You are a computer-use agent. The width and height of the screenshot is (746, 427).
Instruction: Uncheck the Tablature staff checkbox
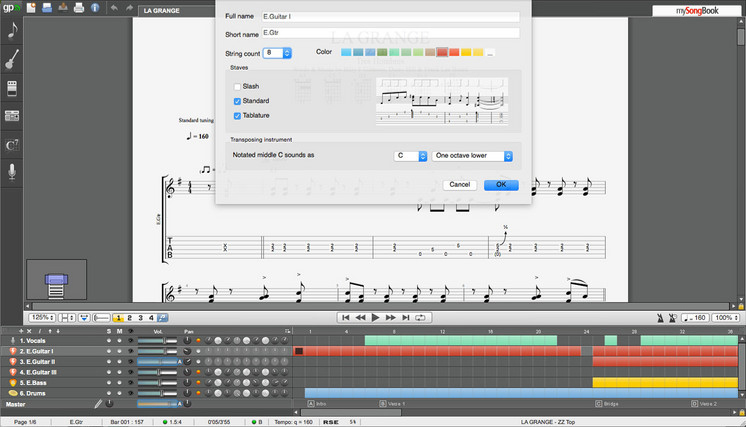[237, 116]
